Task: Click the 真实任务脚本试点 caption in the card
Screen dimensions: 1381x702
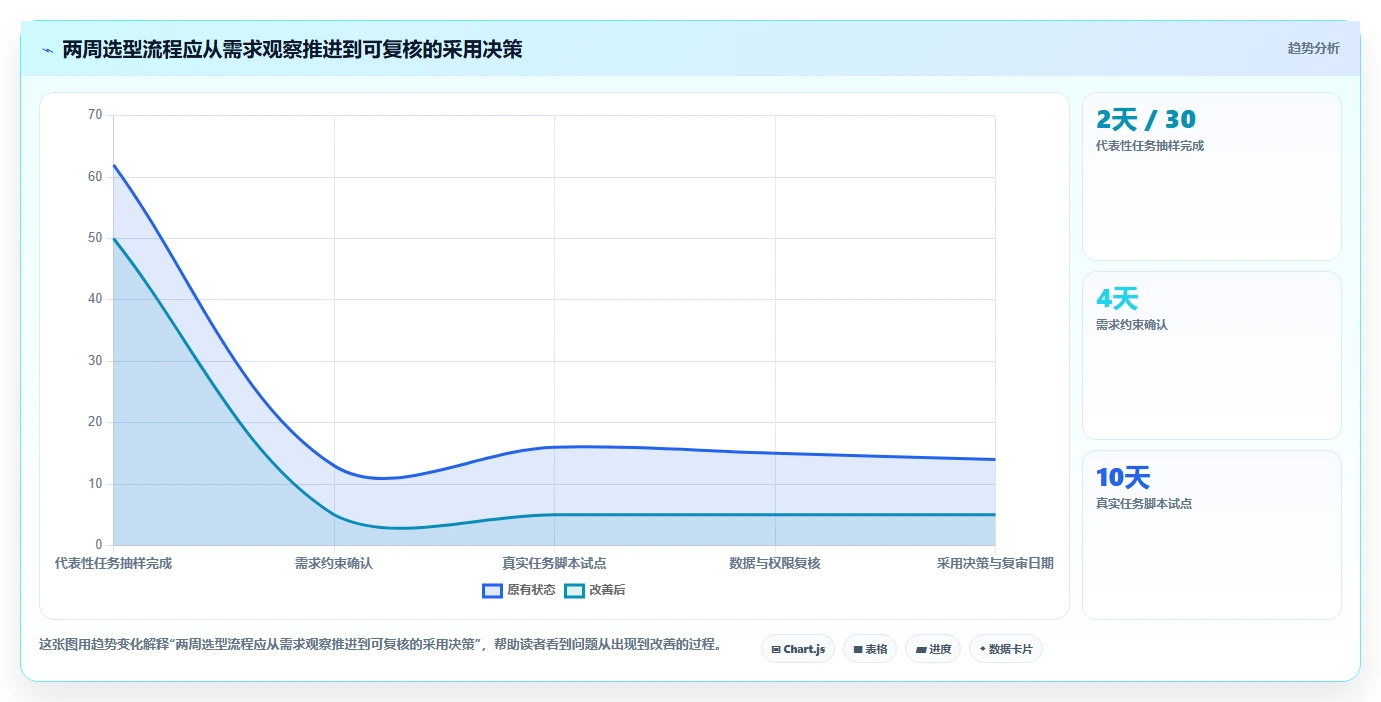Action: (1144, 504)
